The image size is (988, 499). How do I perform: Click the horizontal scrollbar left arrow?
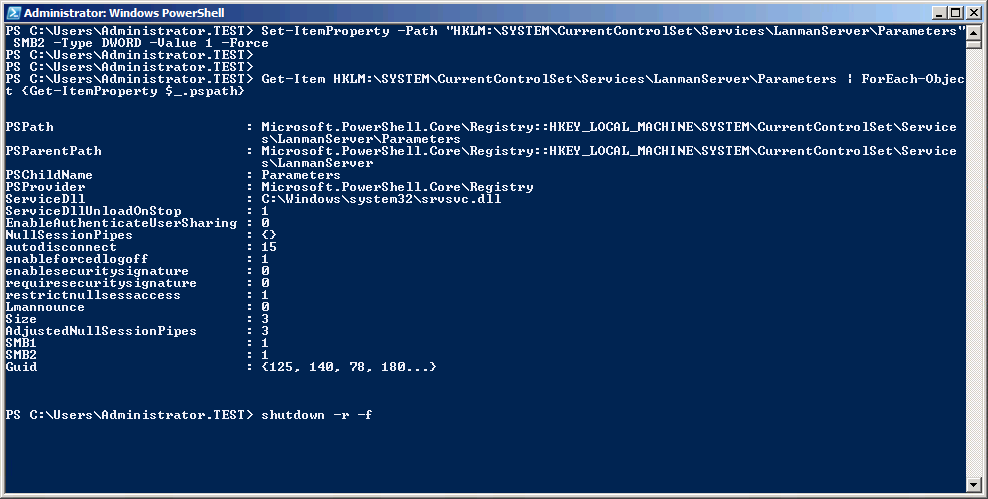click(11, 485)
